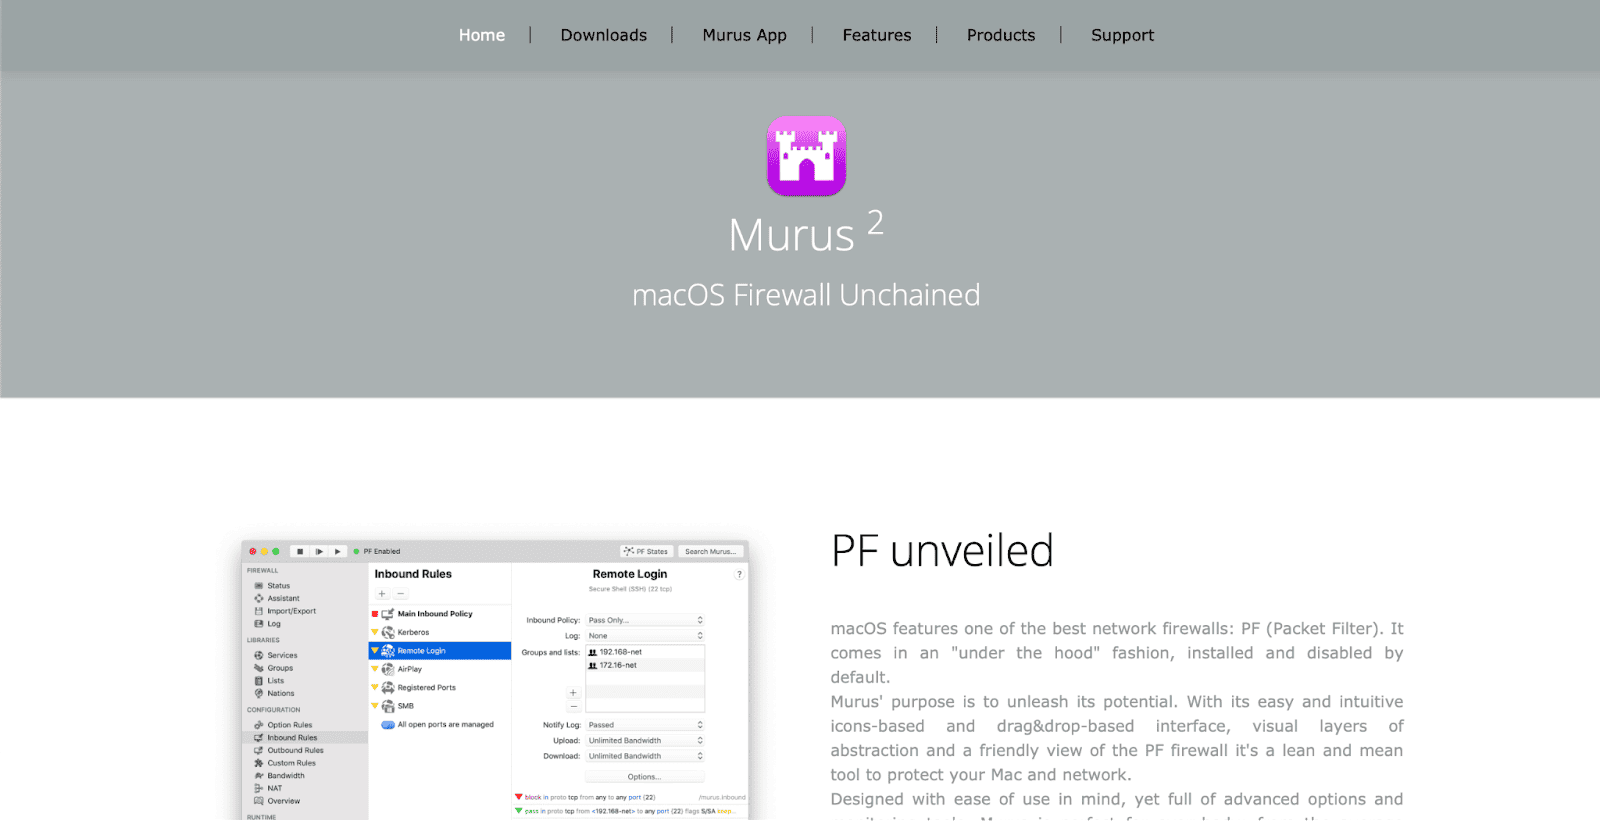Remove inbound rule with minus button

(x=401, y=594)
